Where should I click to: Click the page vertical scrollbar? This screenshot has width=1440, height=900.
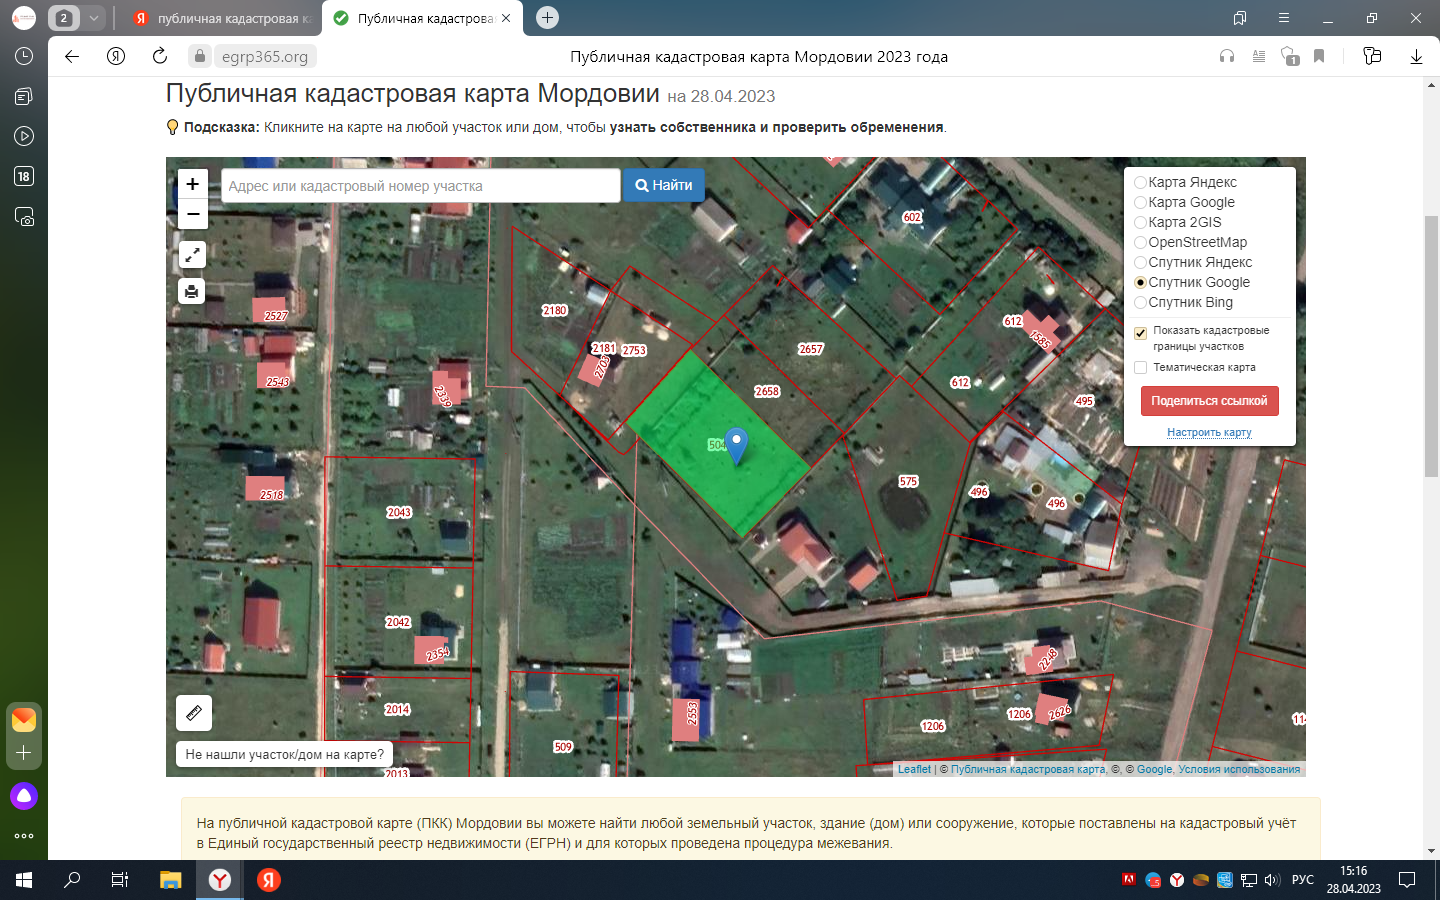[1431, 344]
